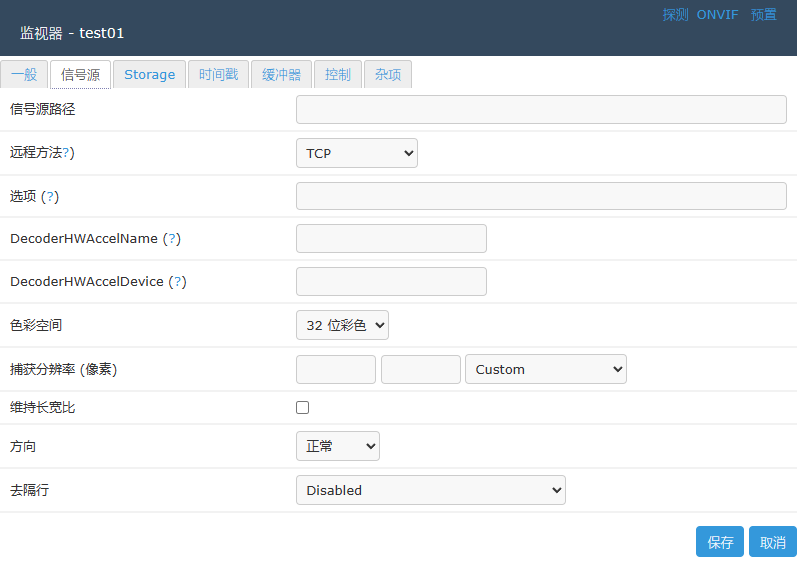Switch to the Storage tab
The height and width of the screenshot is (579, 797).
[x=149, y=74]
